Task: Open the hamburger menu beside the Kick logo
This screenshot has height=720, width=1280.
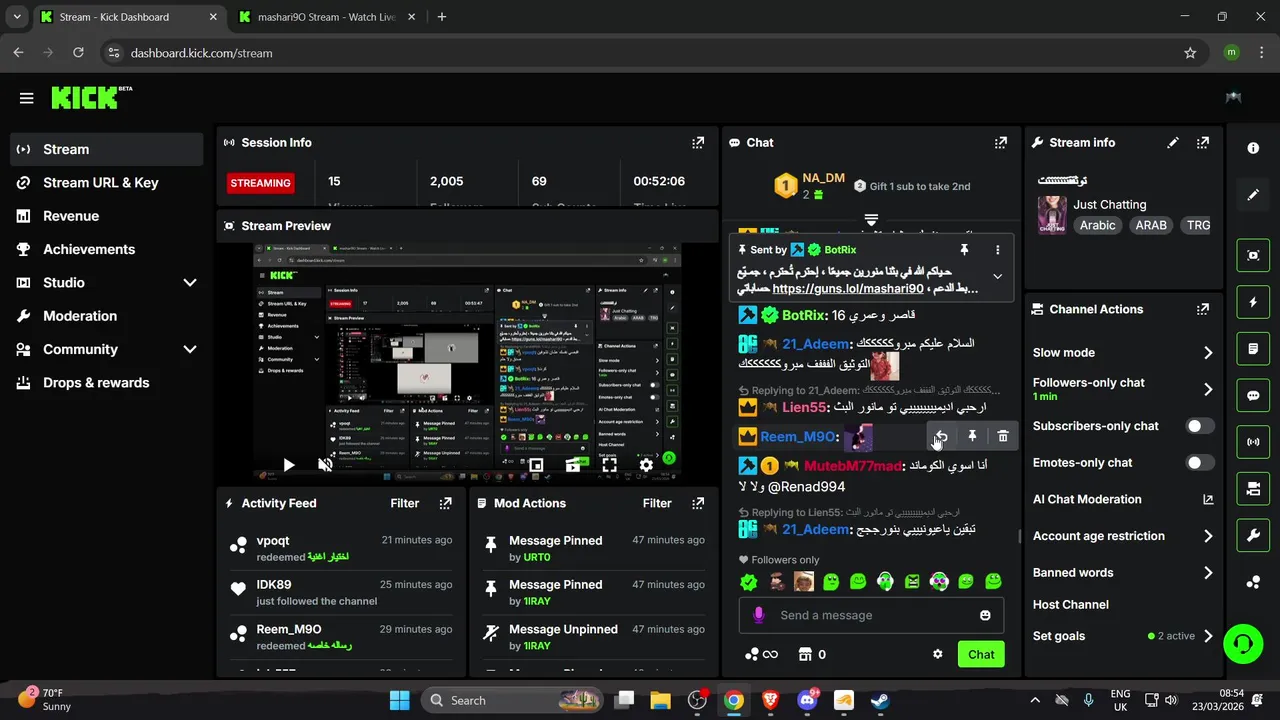Action: (26, 98)
